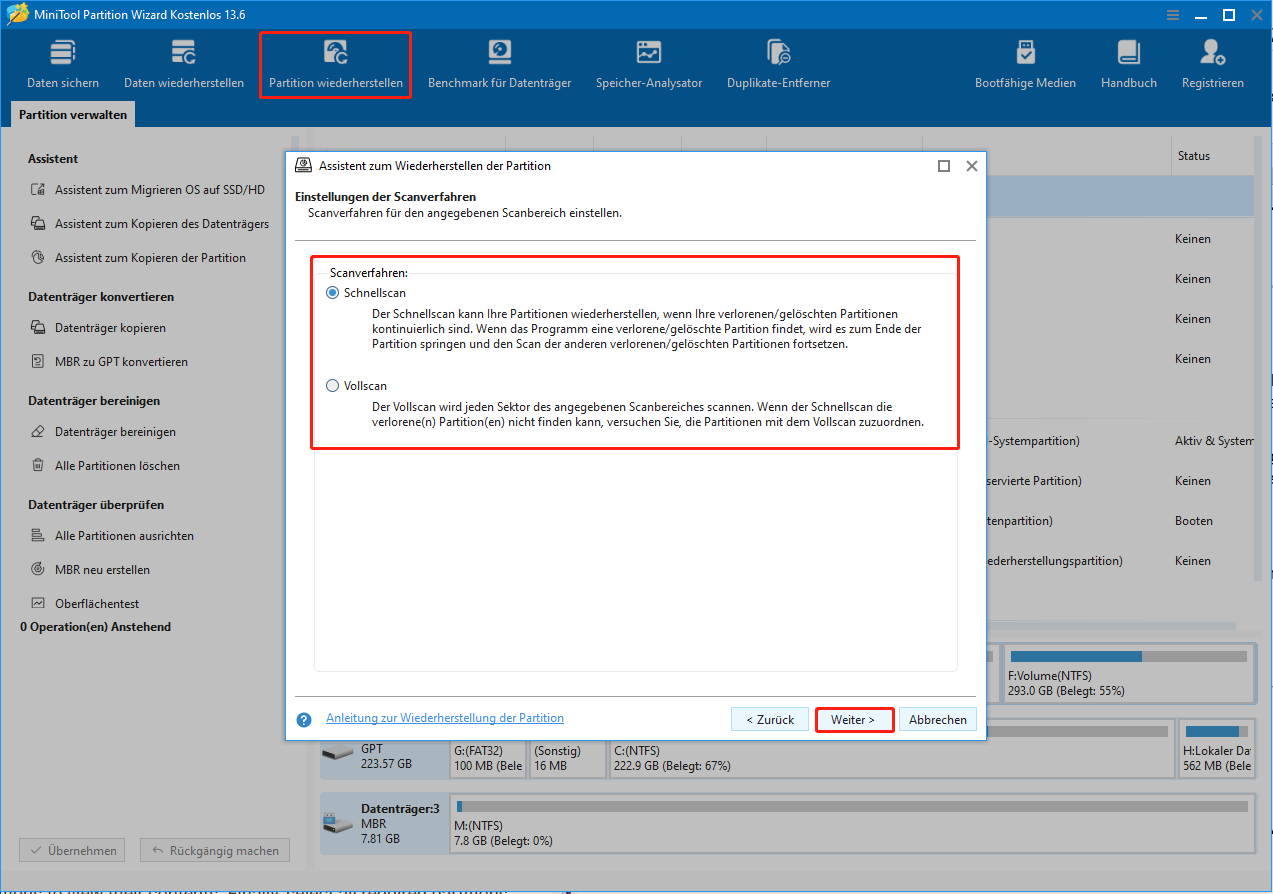Select the Schnellscan radio option
1273x894 pixels.
[x=333, y=292]
